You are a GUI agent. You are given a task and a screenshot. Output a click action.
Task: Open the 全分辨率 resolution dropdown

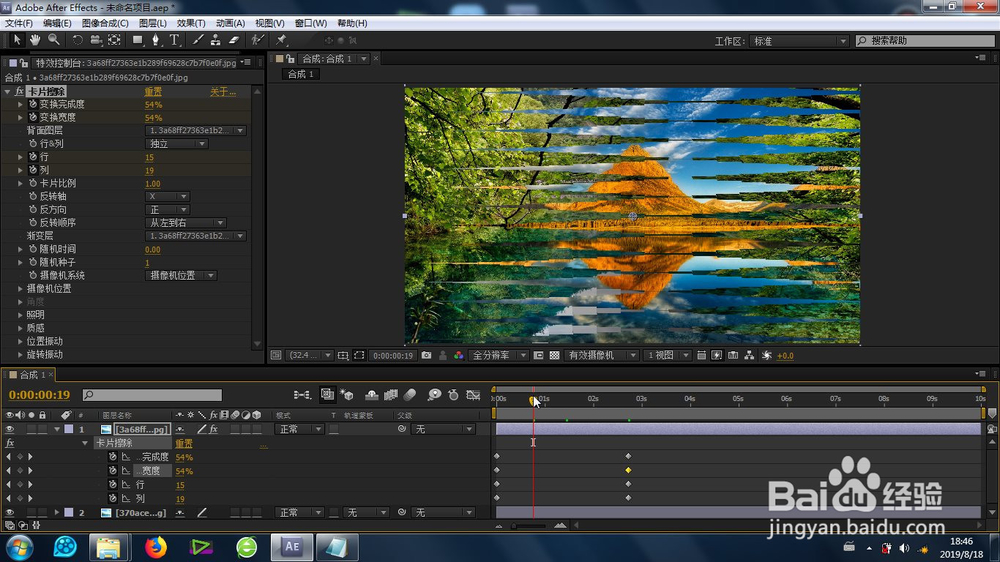(499, 355)
